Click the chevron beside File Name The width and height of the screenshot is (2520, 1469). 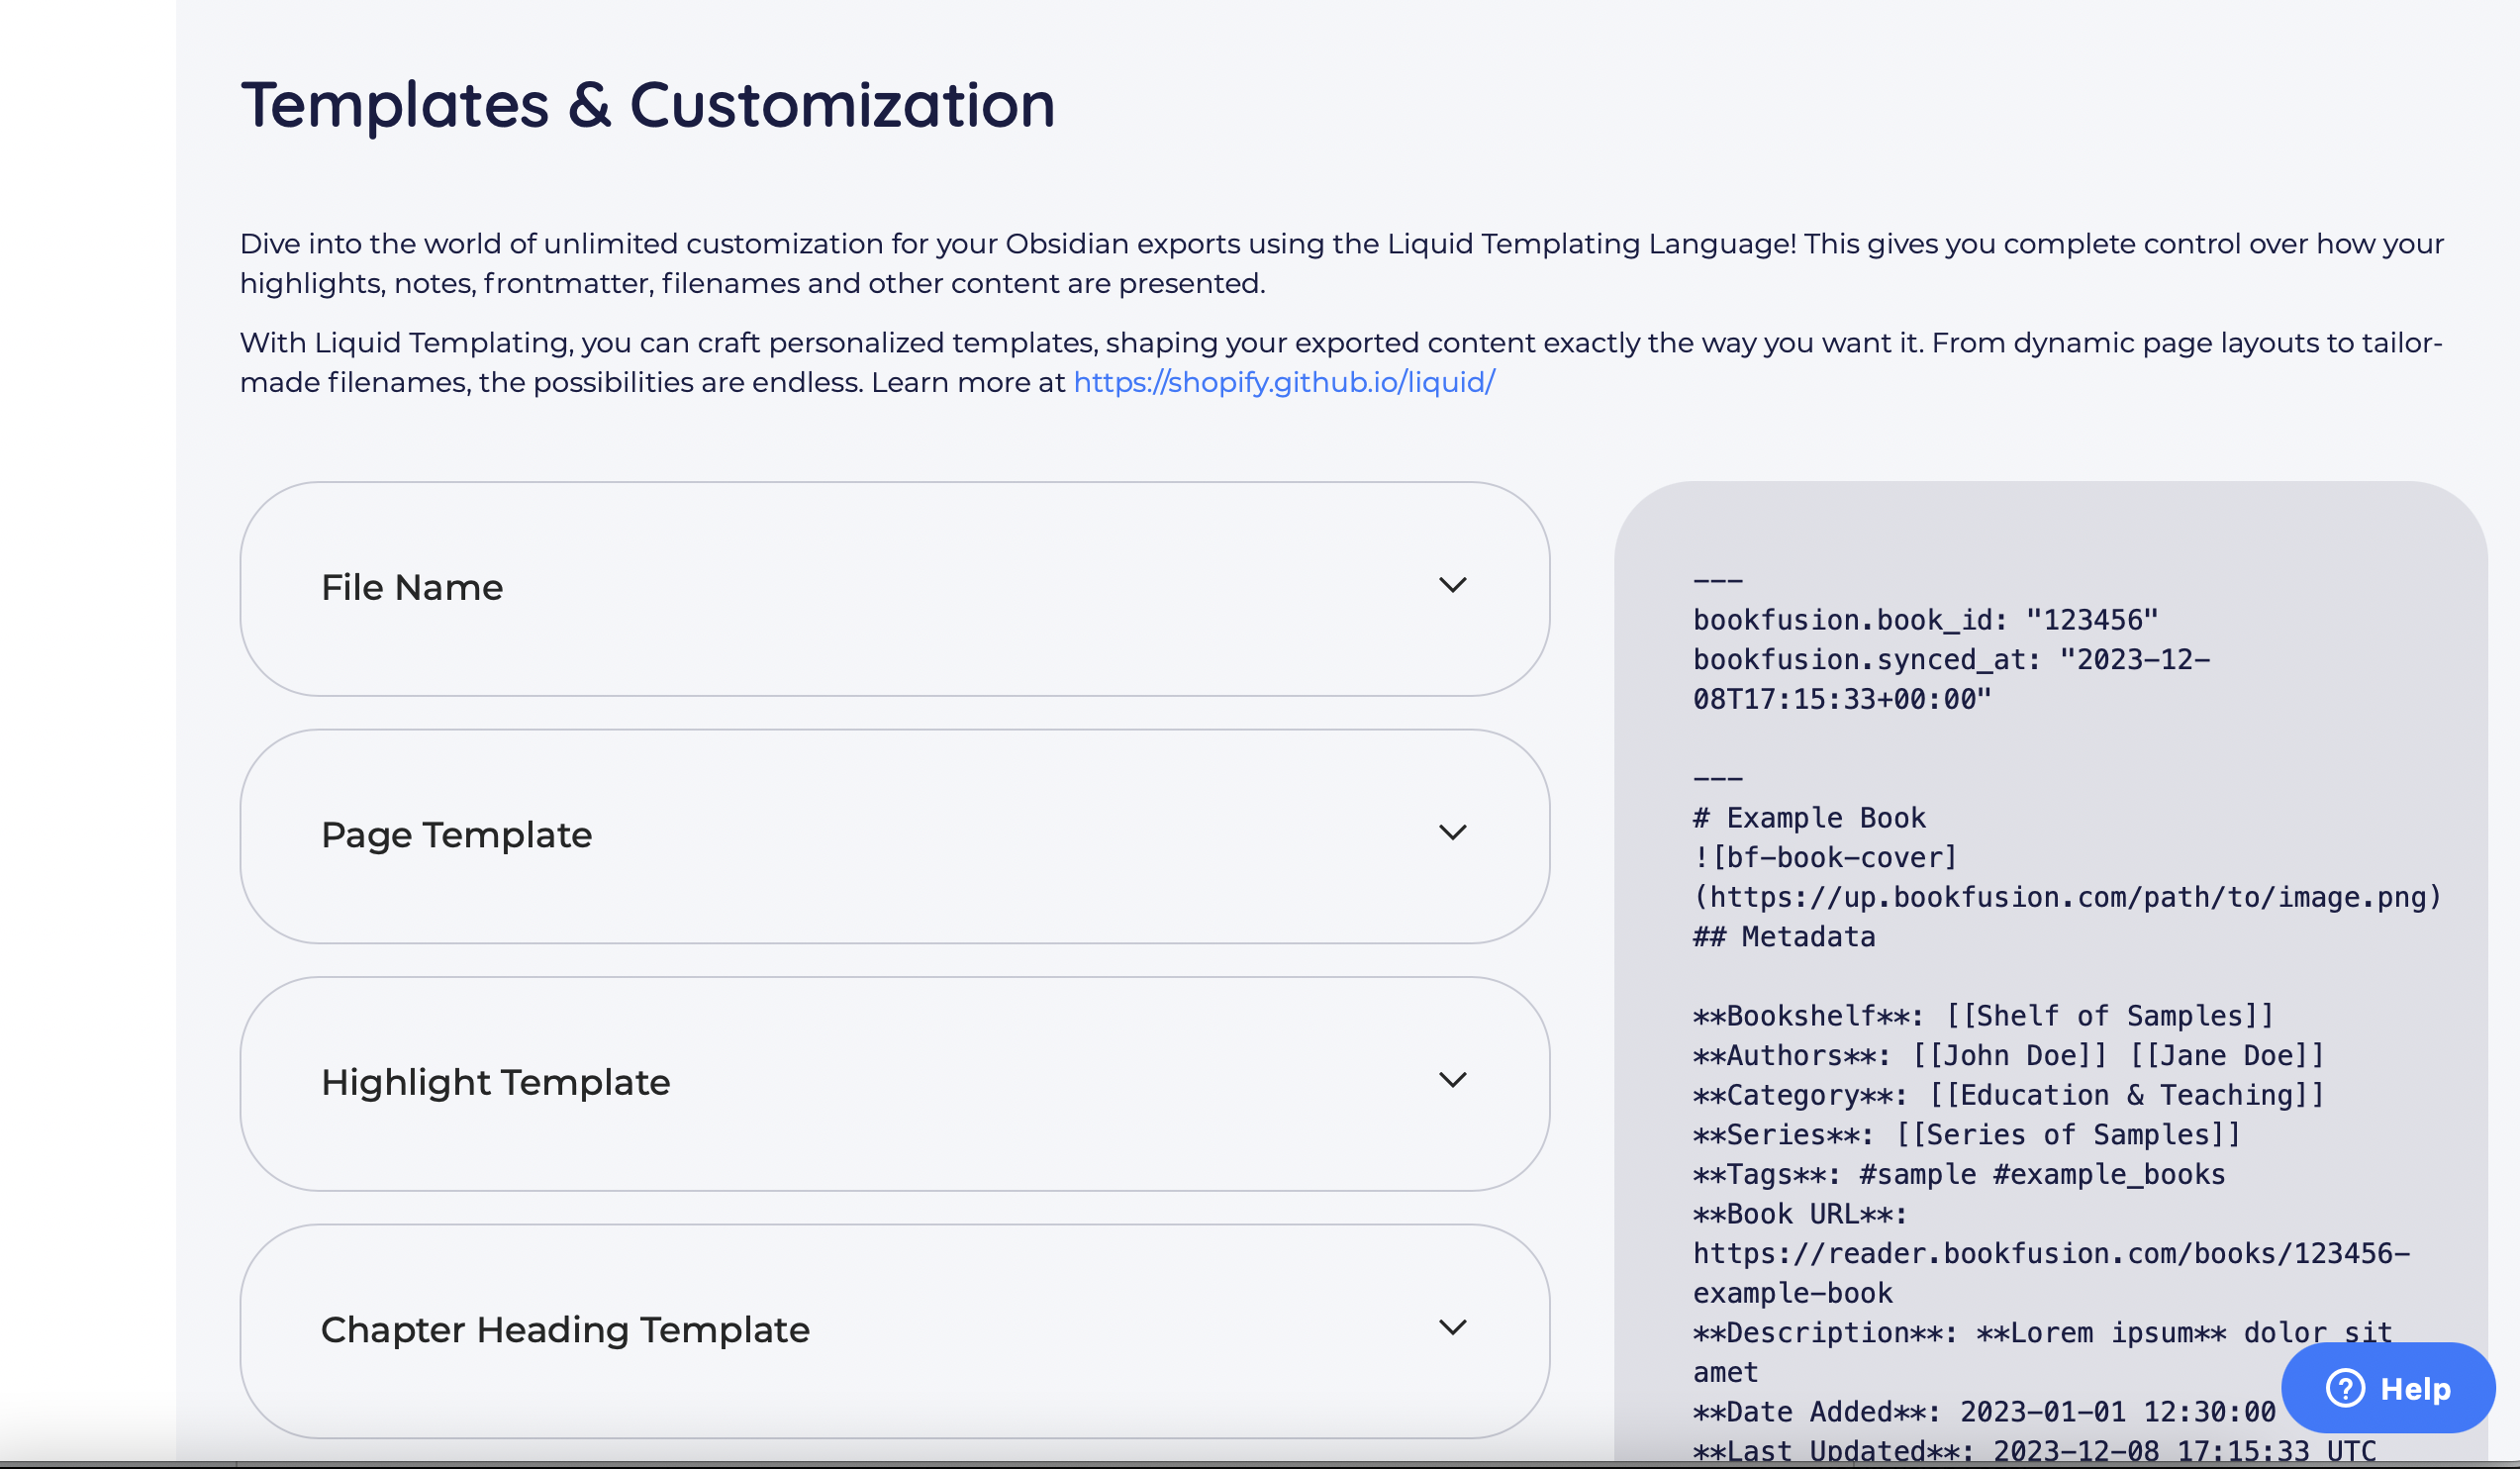click(x=1455, y=585)
